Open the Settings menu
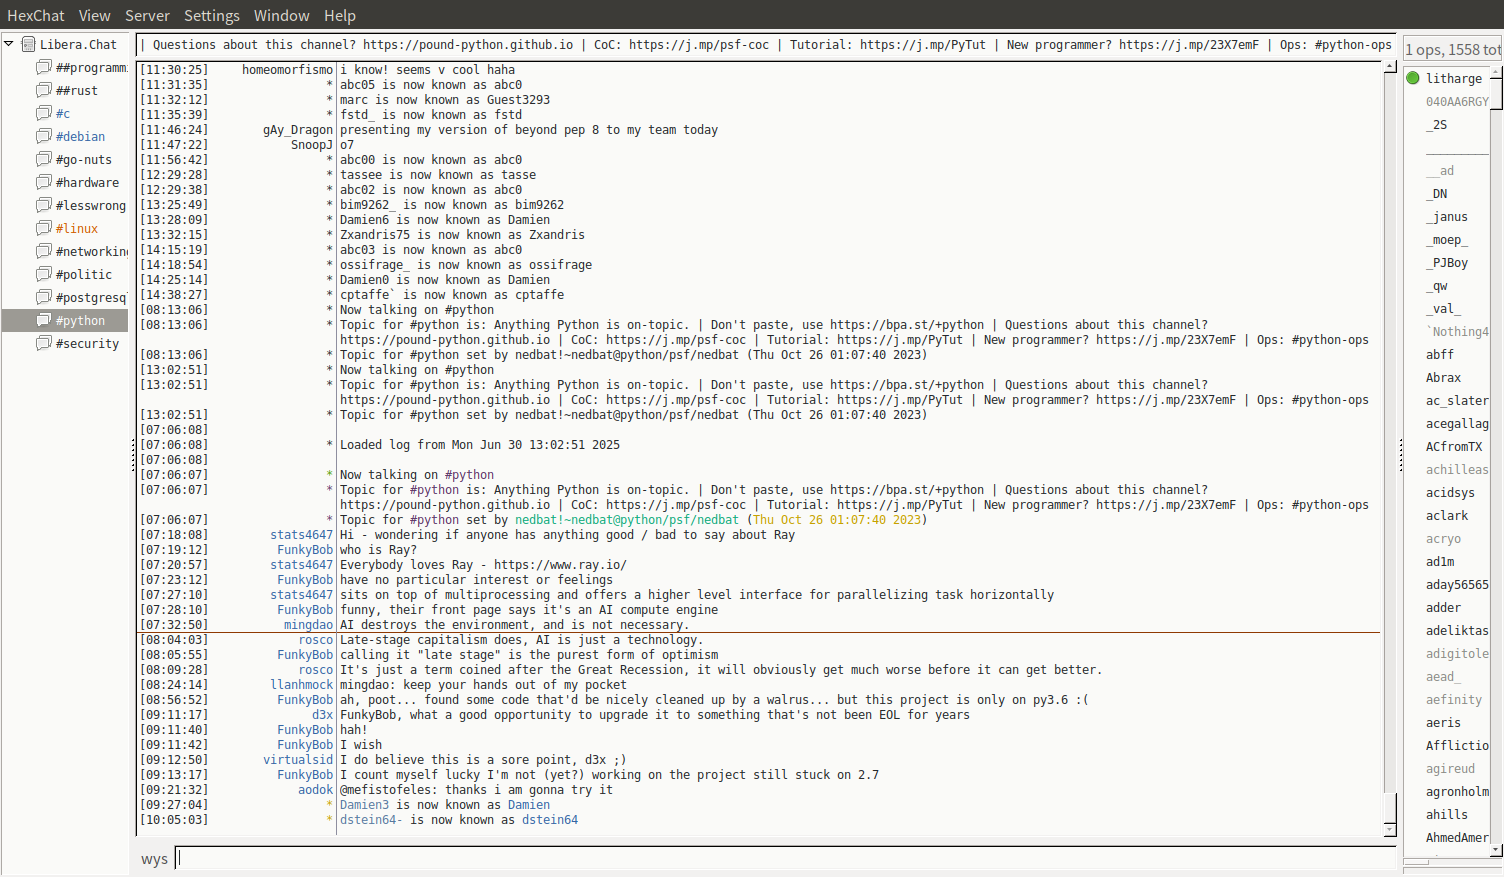 tap(211, 15)
